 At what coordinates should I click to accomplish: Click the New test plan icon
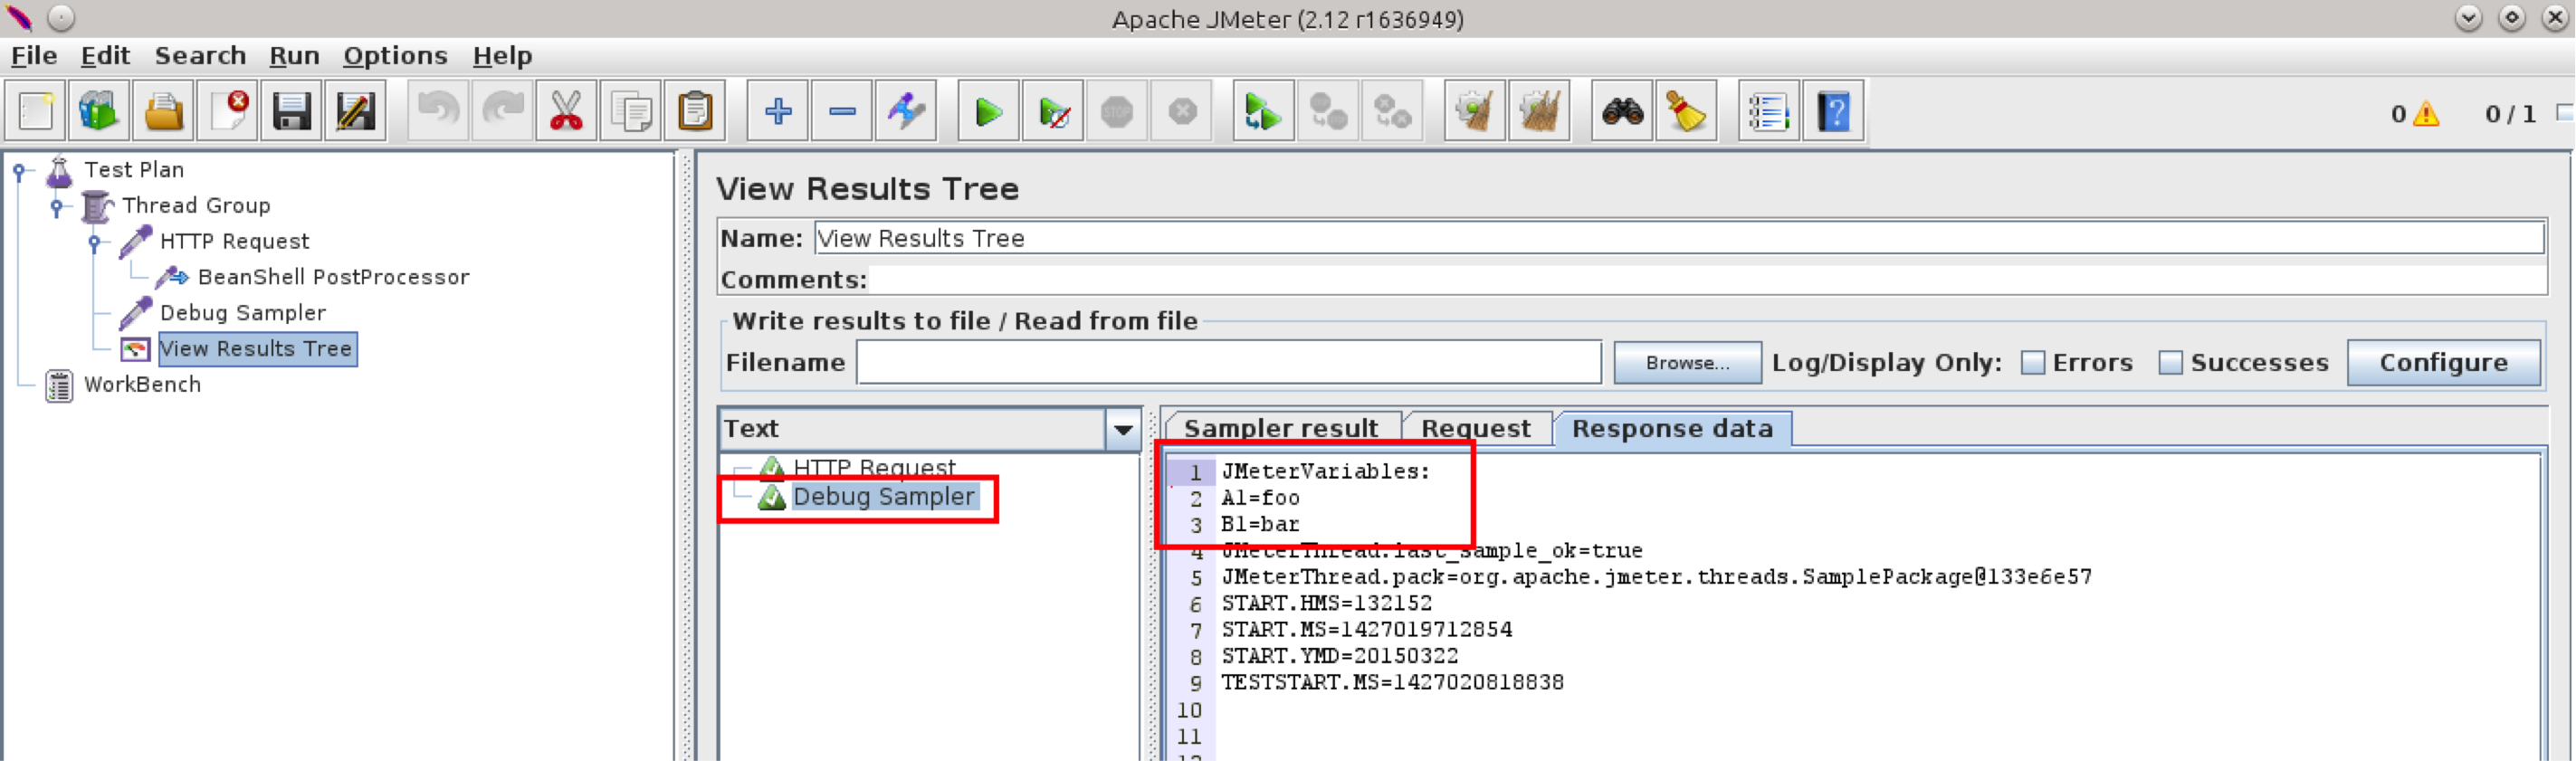[x=36, y=111]
